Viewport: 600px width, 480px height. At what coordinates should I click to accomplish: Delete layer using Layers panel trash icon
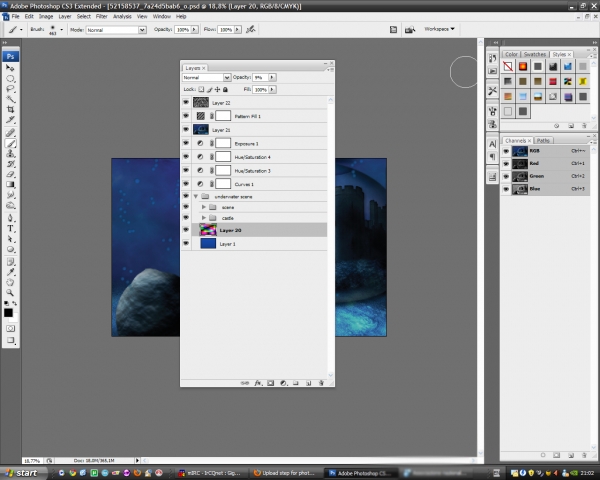click(x=321, y=383)
